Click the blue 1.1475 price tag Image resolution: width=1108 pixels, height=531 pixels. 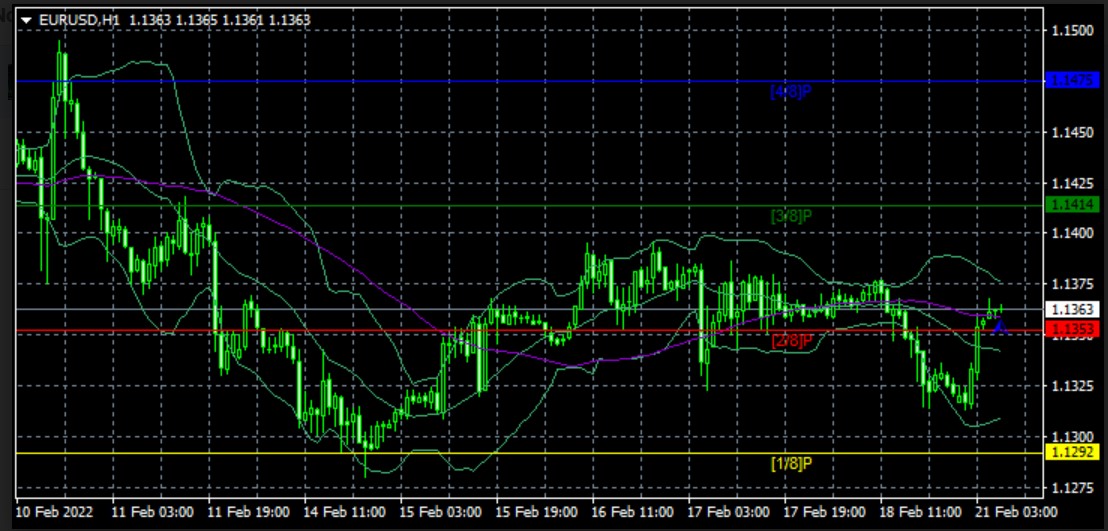pyautogui.click(x=1071, y=80)
